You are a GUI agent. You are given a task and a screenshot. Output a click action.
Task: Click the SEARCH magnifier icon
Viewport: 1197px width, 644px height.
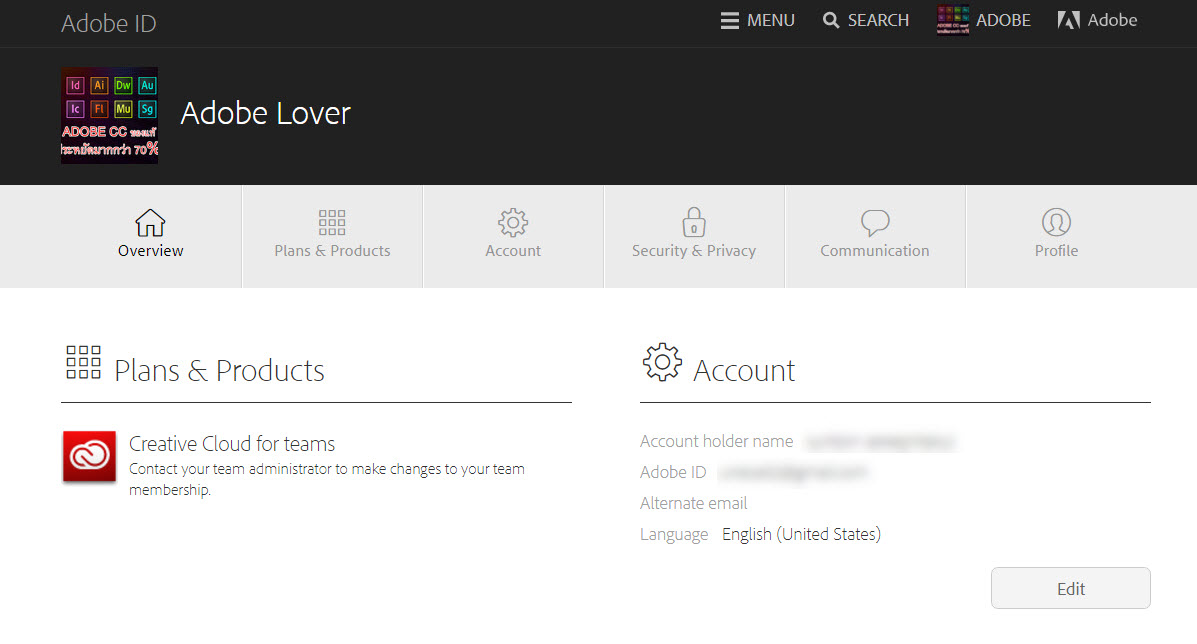[x=831, y=21]
